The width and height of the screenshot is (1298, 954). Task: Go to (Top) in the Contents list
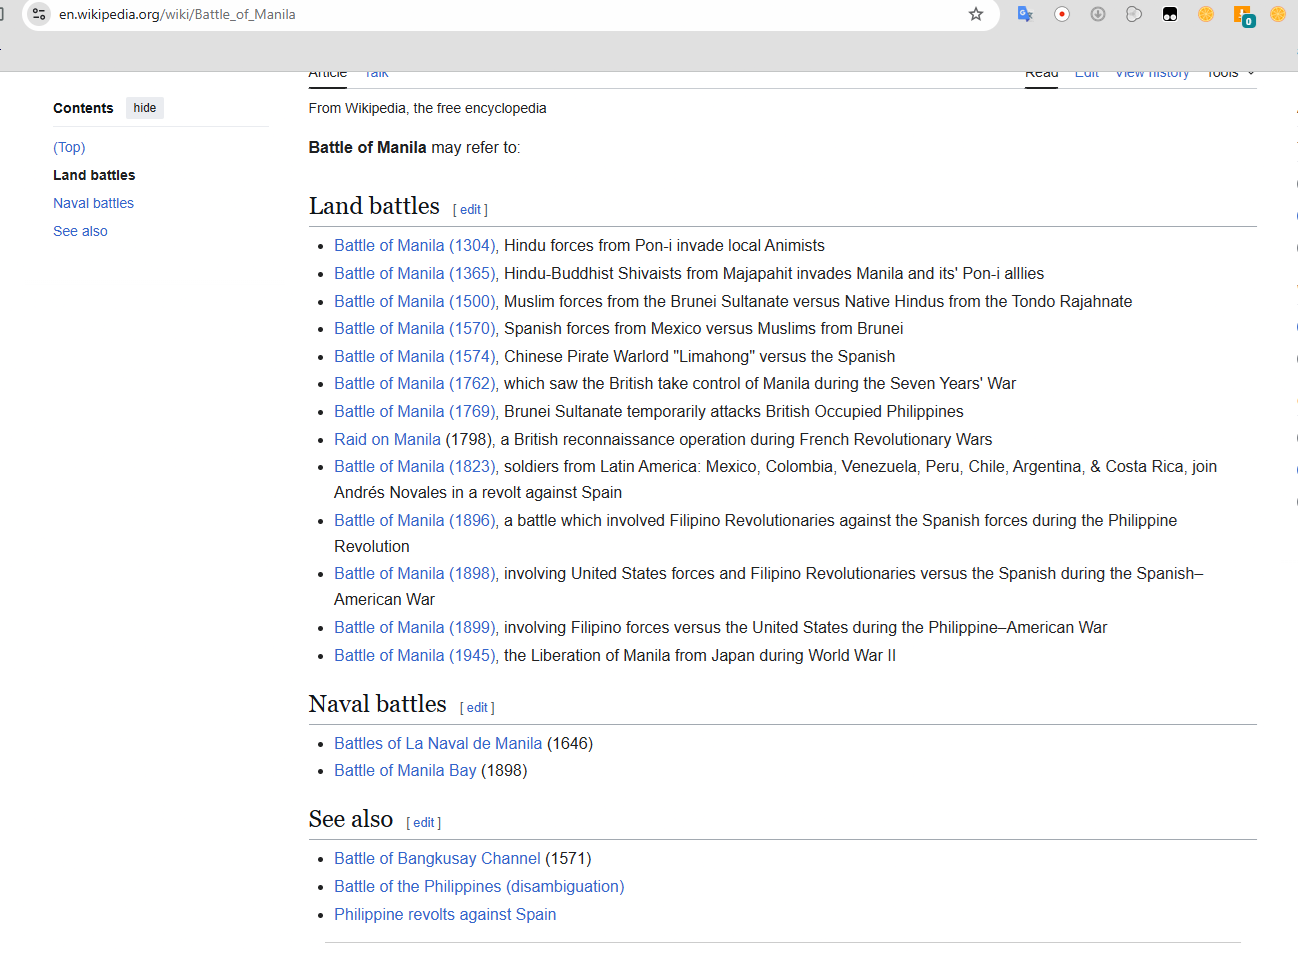pos(69,147)
